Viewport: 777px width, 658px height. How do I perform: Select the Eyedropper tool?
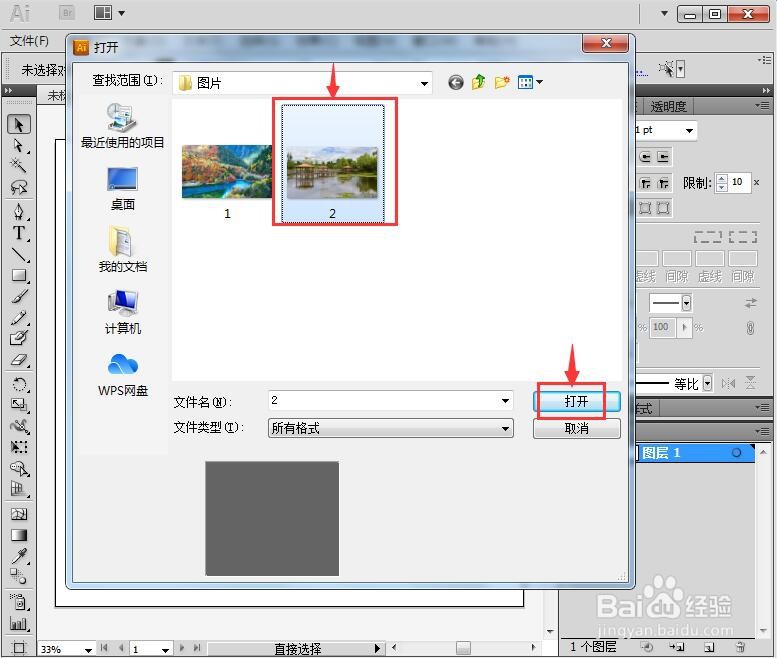coord(19,556)
